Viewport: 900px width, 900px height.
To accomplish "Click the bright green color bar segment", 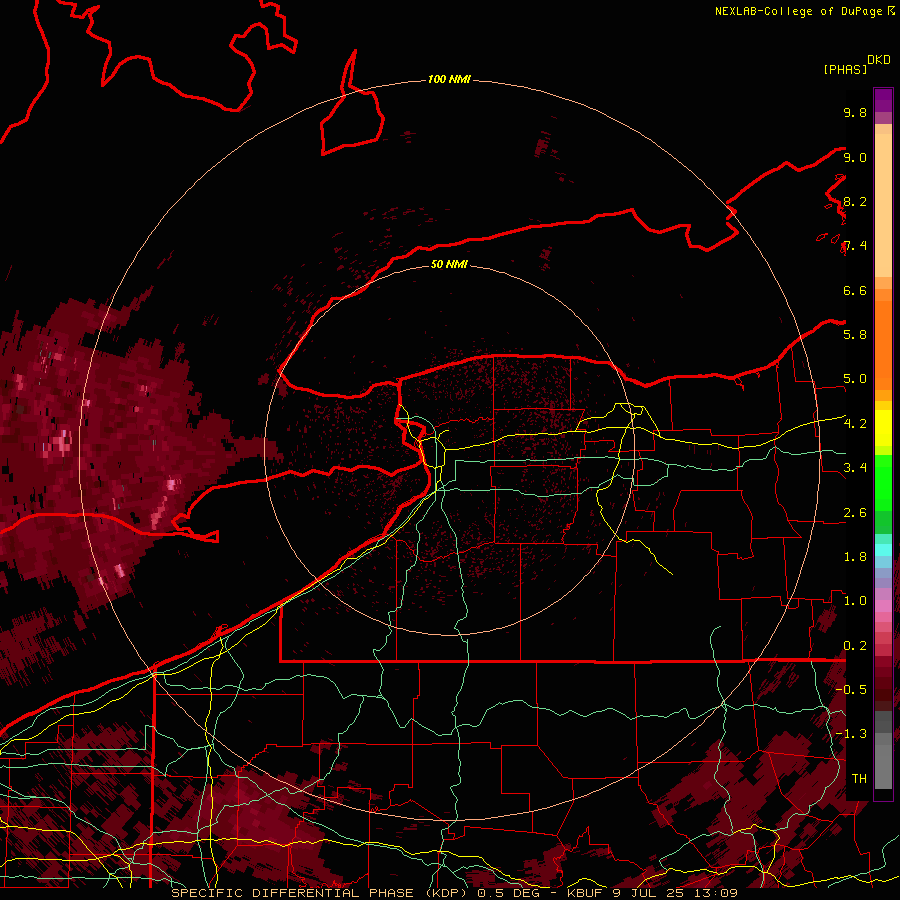I will [883, 483].
